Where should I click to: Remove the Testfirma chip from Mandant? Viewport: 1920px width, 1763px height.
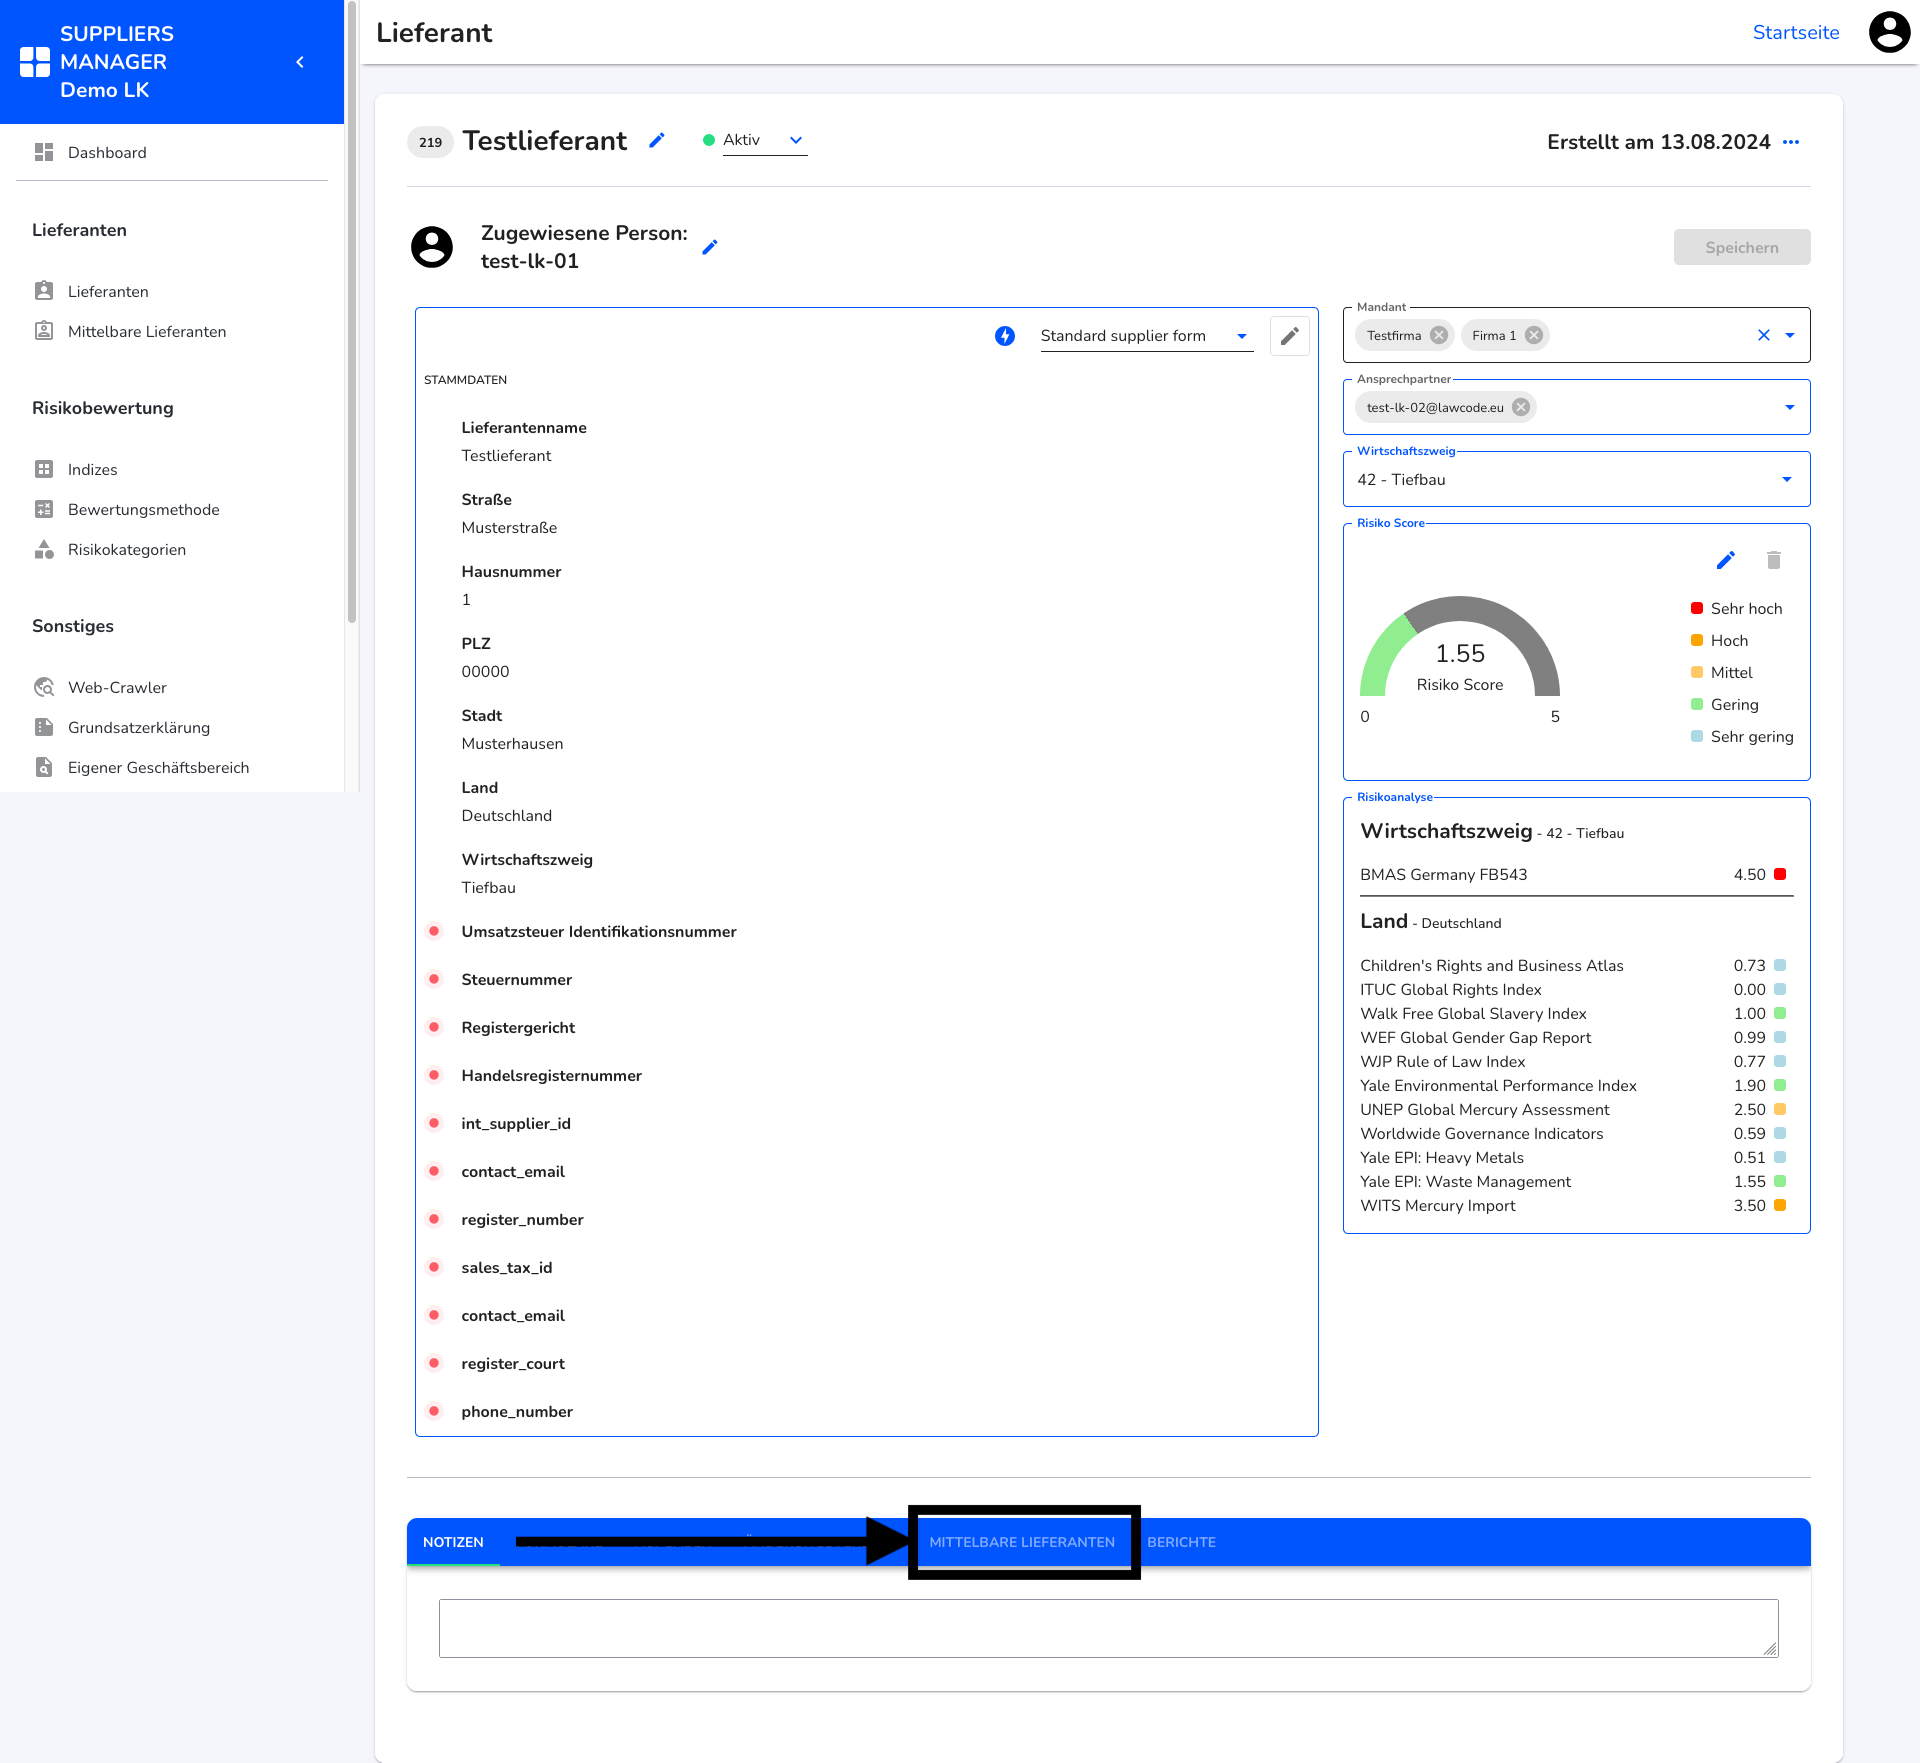coord(1439,335)
